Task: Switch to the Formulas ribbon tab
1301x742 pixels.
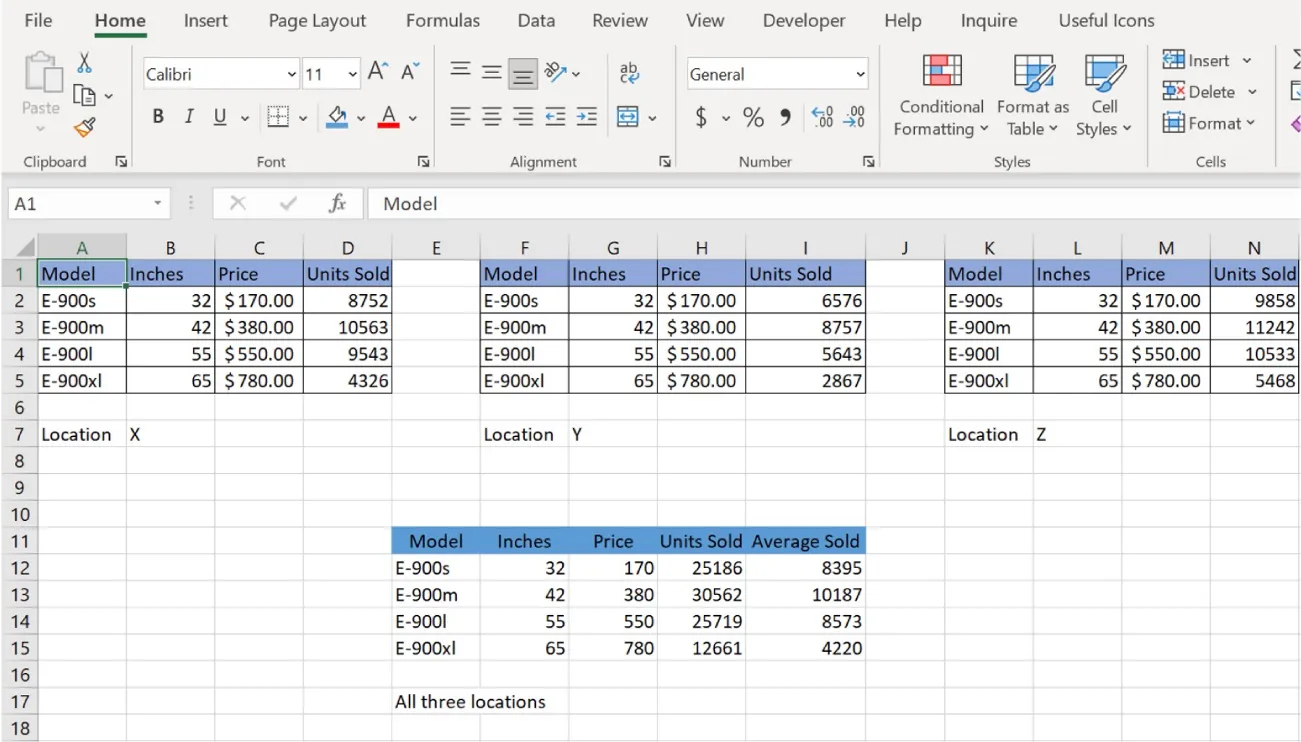Action: click(442, 20)
